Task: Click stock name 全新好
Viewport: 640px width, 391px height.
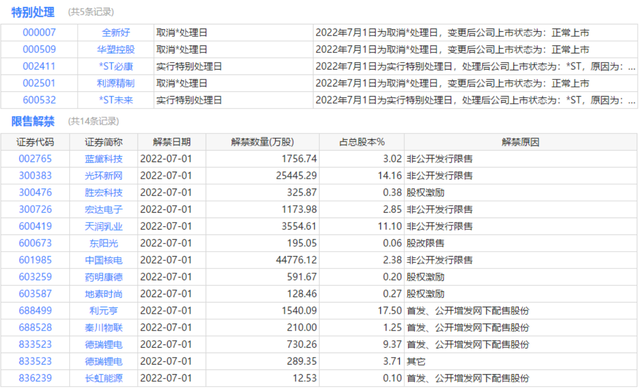Action: (116, 33)
